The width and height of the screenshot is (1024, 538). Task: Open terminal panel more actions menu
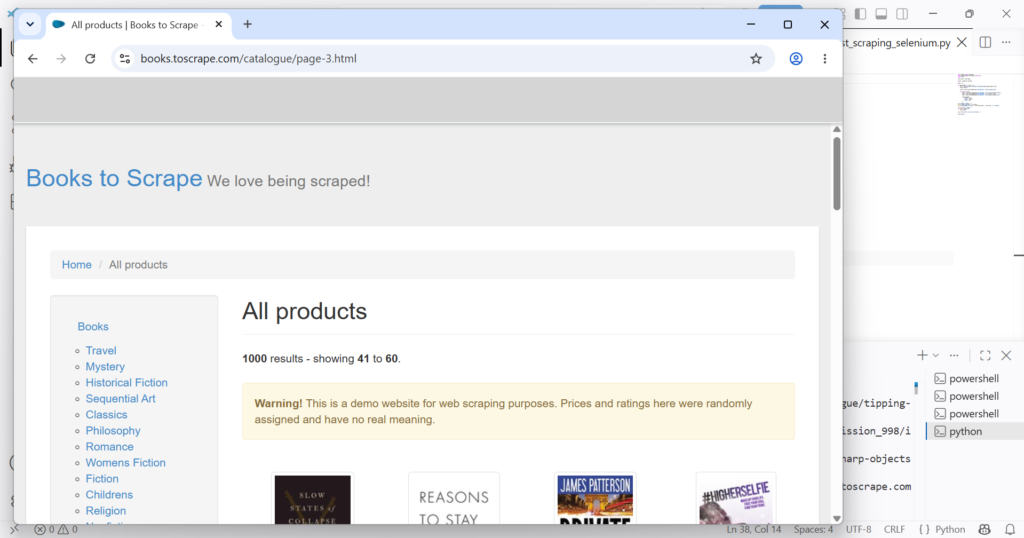(x=954, y=356)
